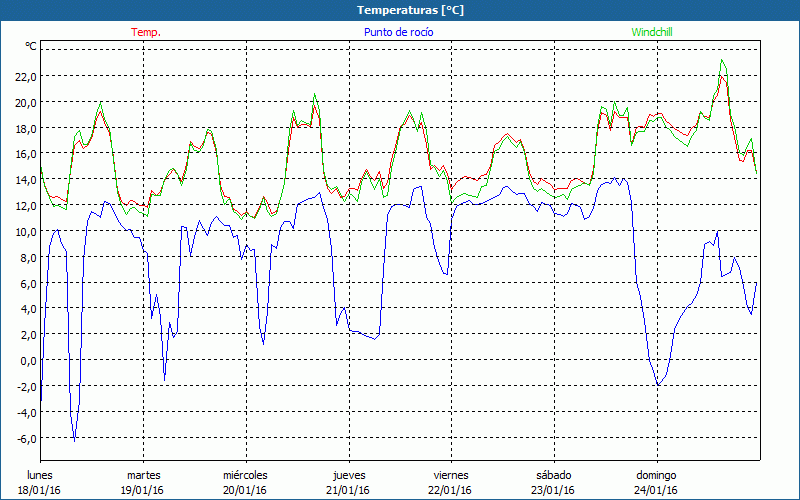Select the viernes 22/01/16 date label
The height and width of the screenshot is (500, 800).
coord(450,482)
